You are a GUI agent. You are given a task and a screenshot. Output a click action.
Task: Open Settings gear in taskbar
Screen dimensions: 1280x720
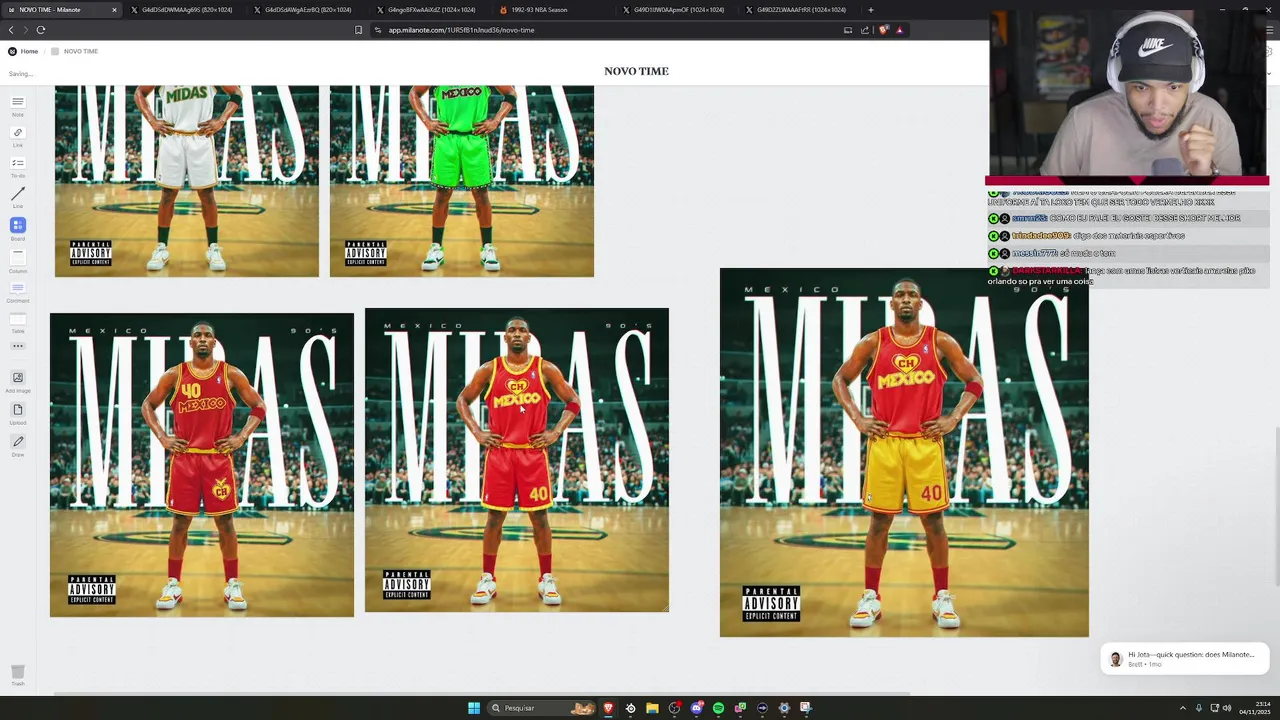point(784,708)
